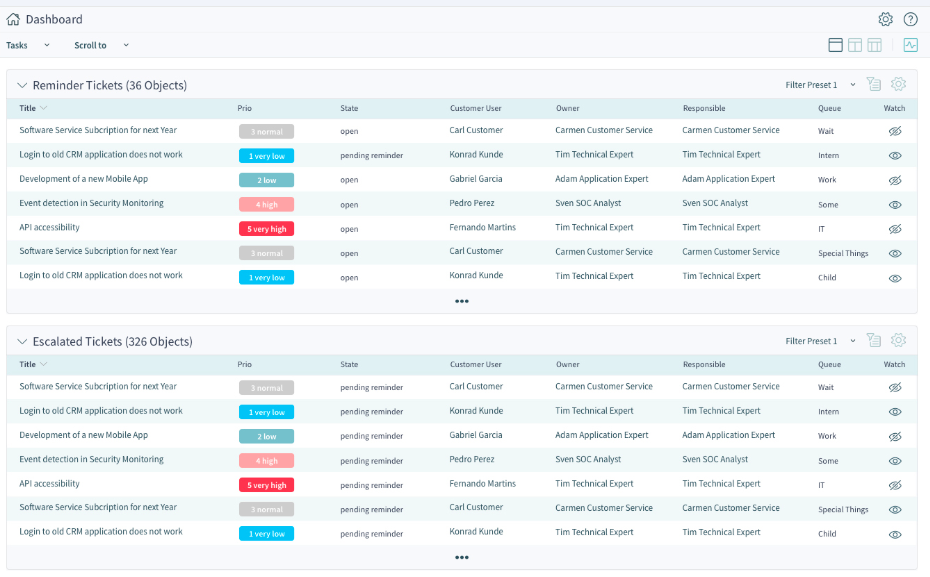Toggle watch for Reminder 'API accessibility' ticket
Viewport: 930px width, 577px height.
[895, 228]
